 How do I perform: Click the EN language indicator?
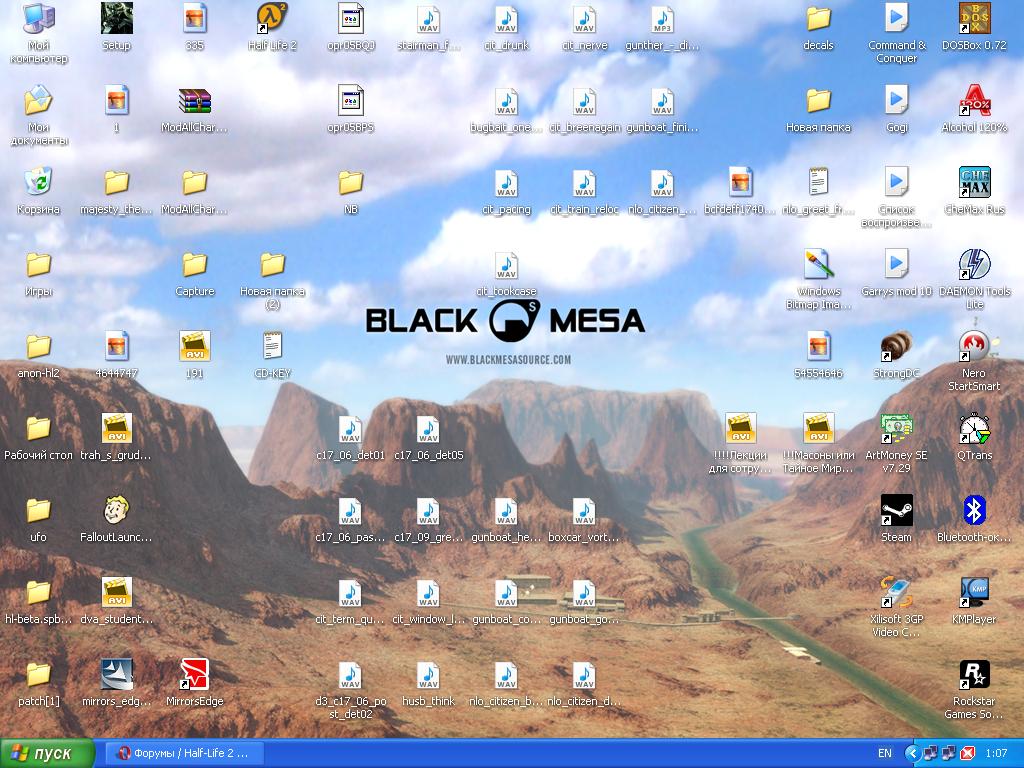coord(884,753)
